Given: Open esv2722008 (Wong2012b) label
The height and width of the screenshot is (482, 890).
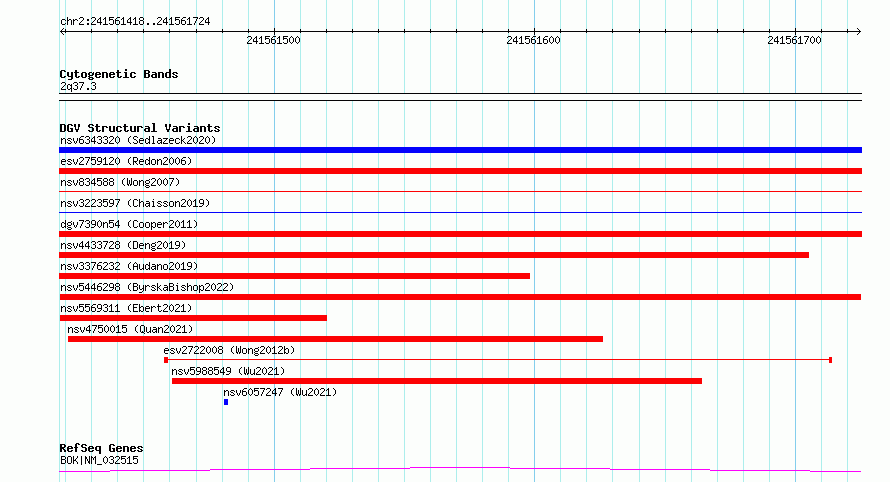Looking at the screenshot, I should 229,350.
